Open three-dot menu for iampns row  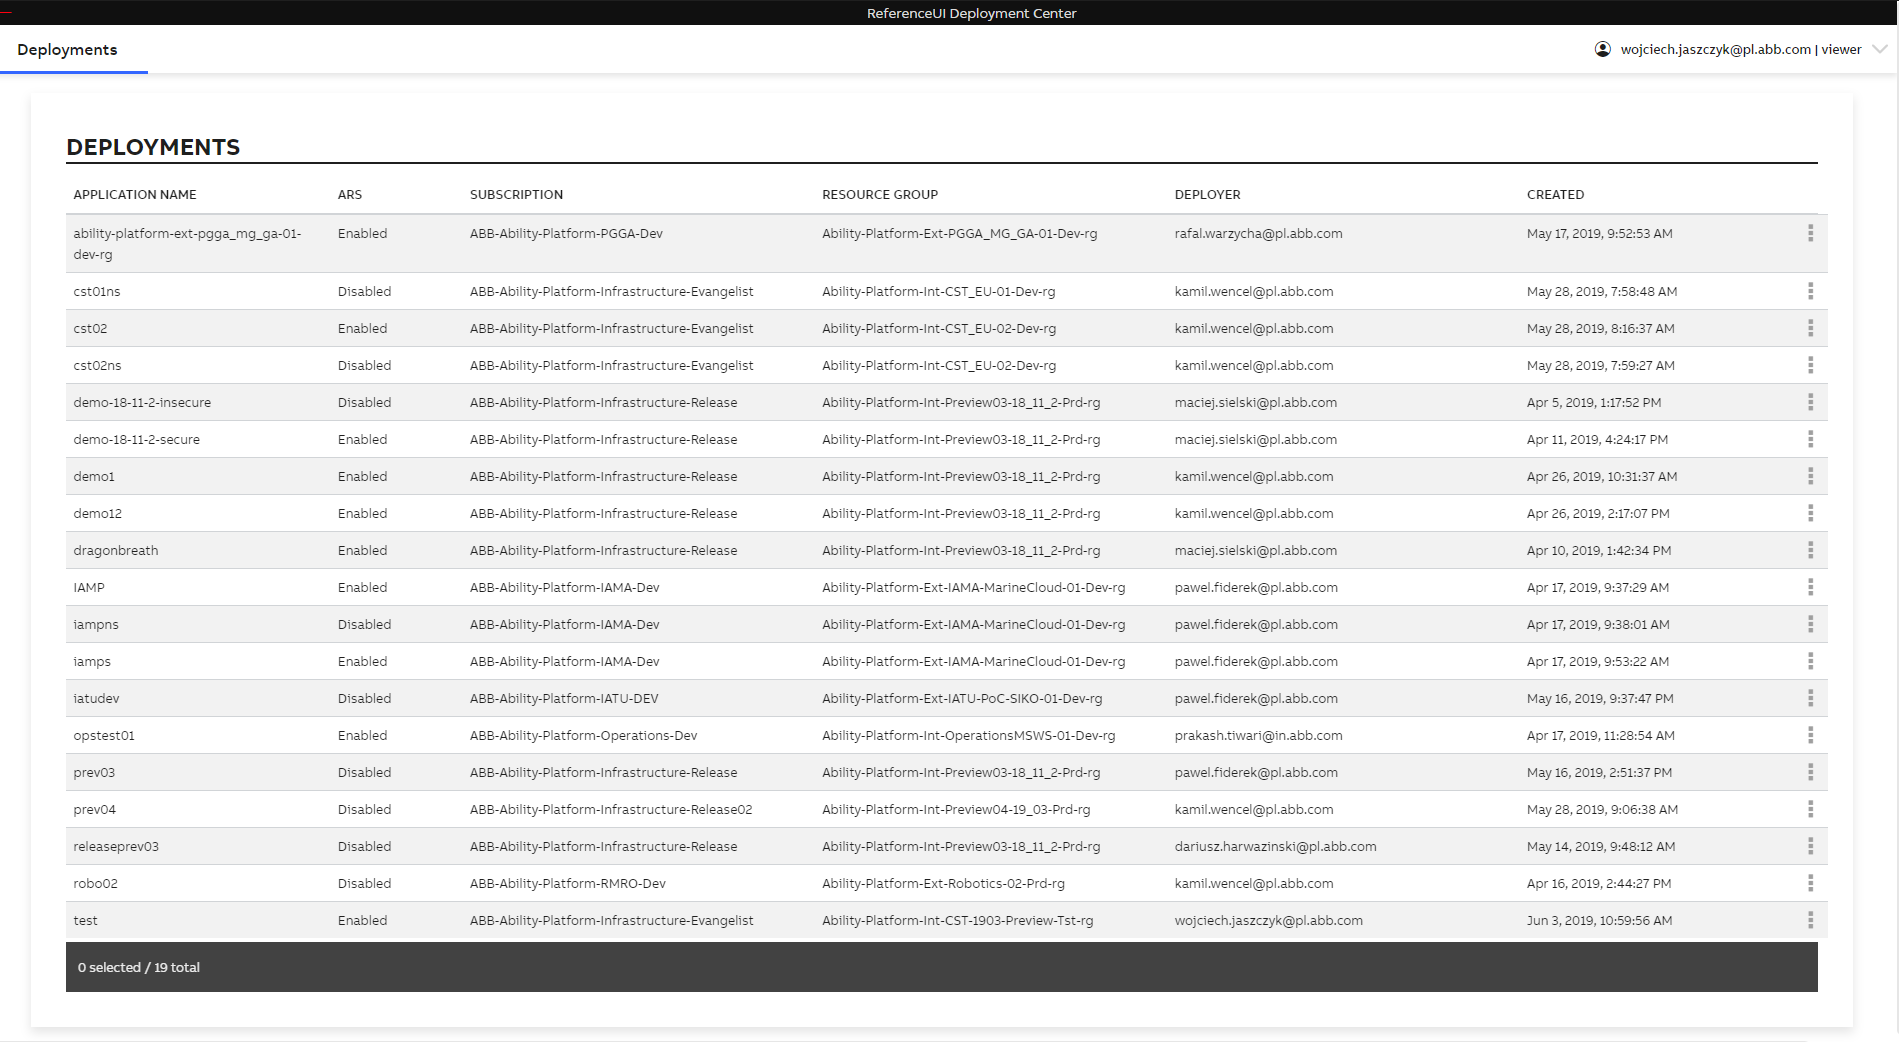click(x=1810, y=624)
